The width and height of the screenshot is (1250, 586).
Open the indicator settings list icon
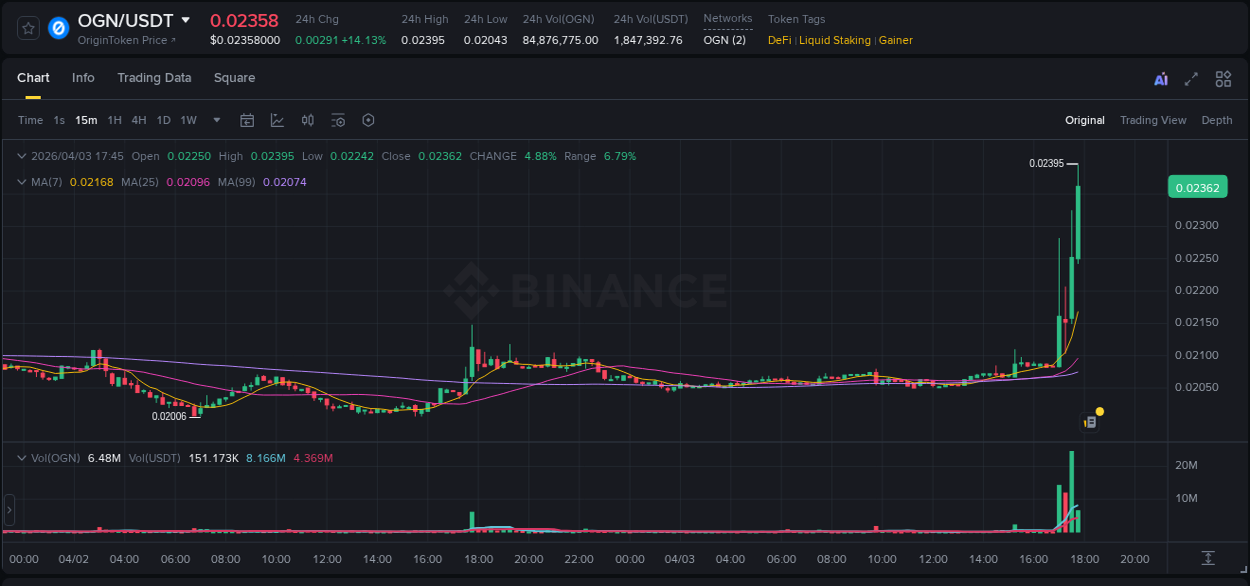[338, 120]
